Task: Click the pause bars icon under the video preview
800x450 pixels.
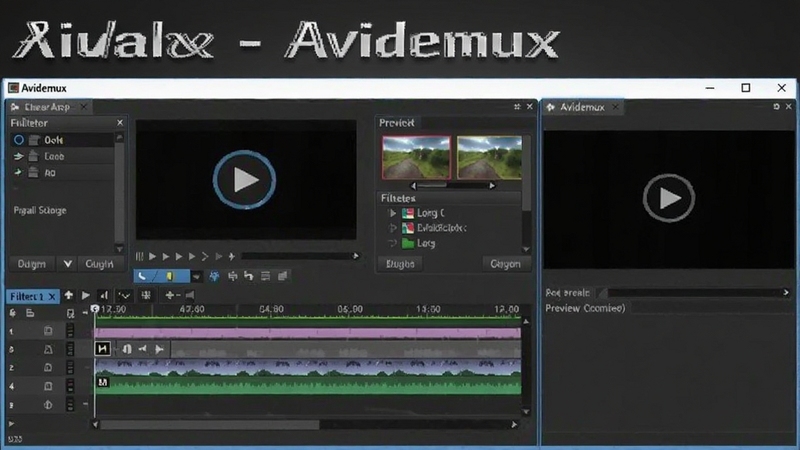Action: coord(139,256)
